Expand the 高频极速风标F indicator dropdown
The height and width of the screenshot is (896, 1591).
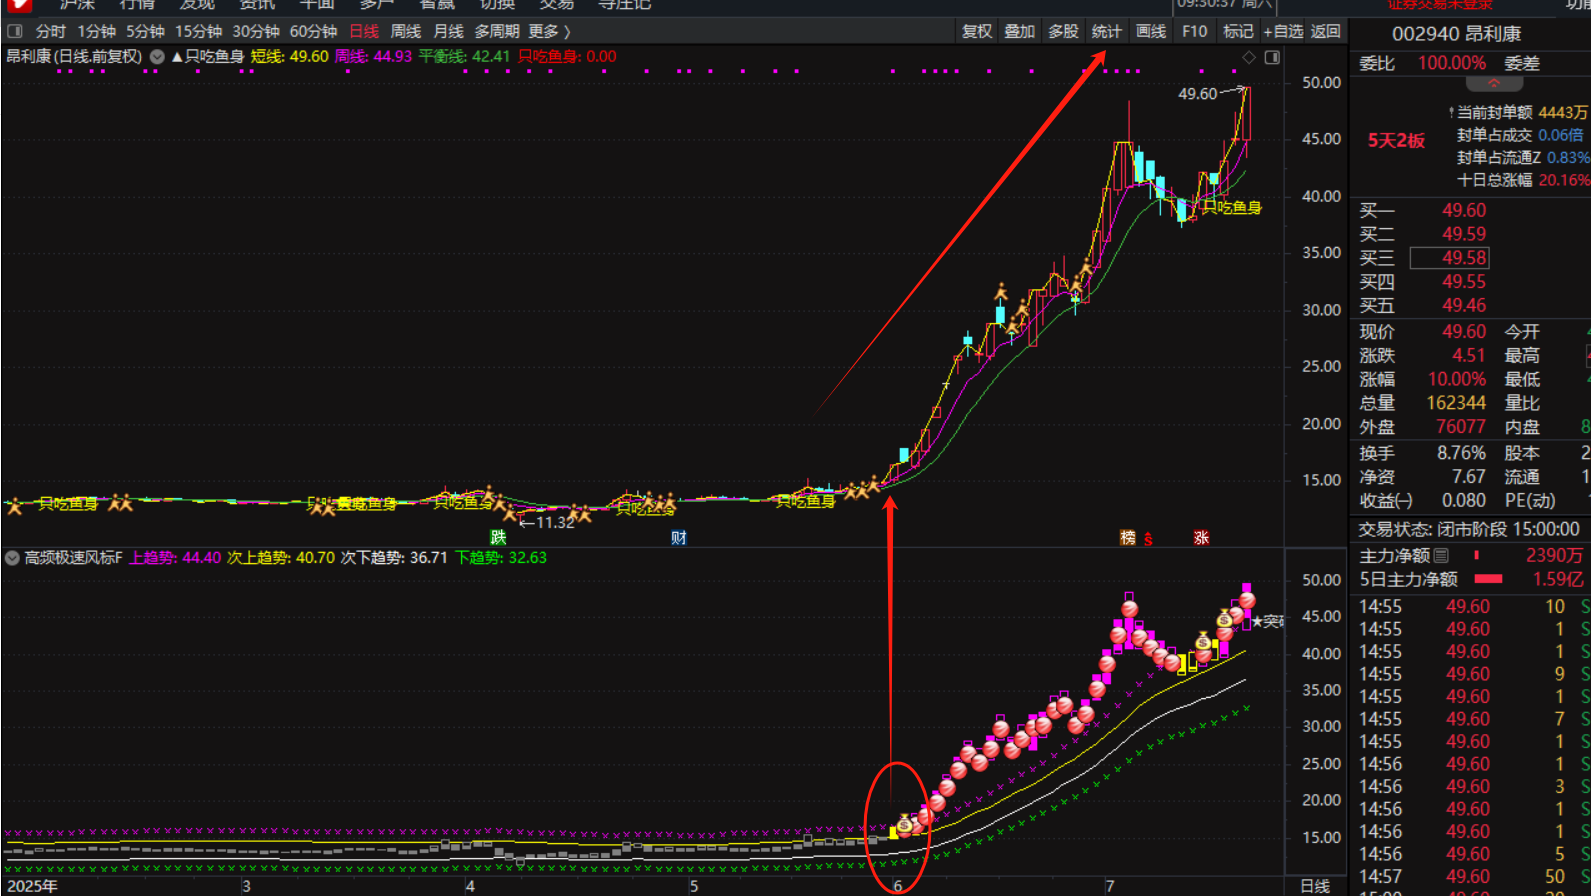[x=12, y=558]
